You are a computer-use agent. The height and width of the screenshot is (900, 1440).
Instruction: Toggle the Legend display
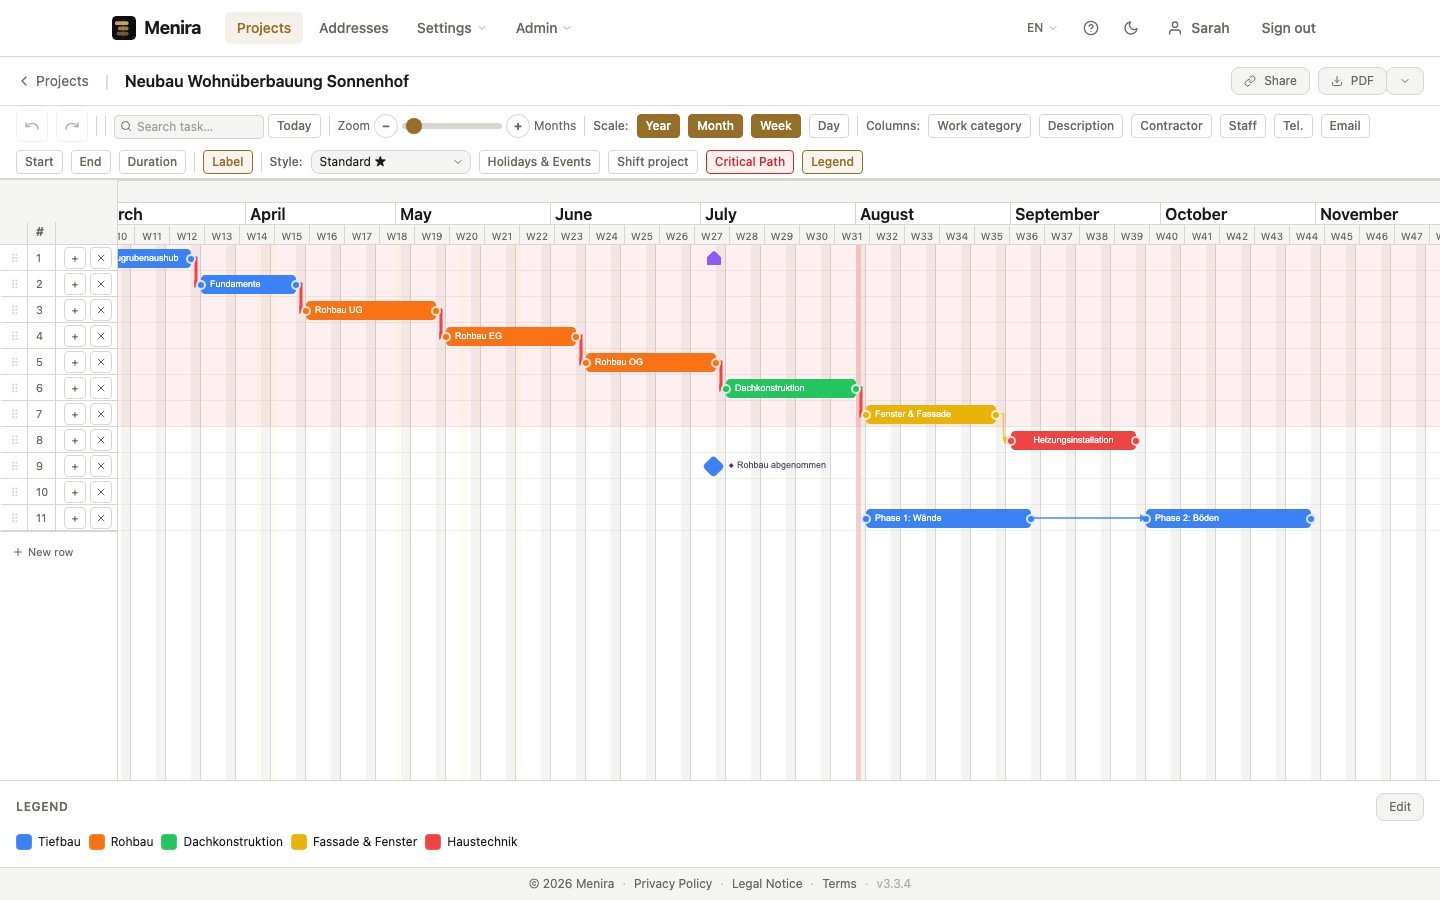[832, 162]
